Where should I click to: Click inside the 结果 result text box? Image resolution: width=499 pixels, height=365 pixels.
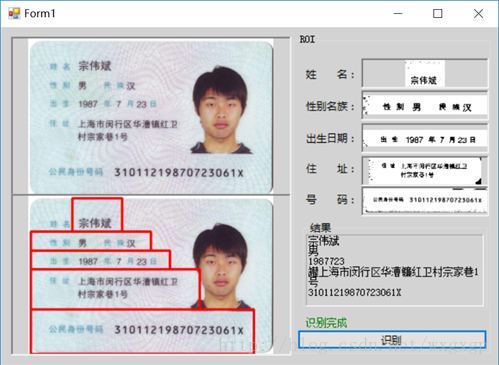pyautogui.click(x=395, y=270)
